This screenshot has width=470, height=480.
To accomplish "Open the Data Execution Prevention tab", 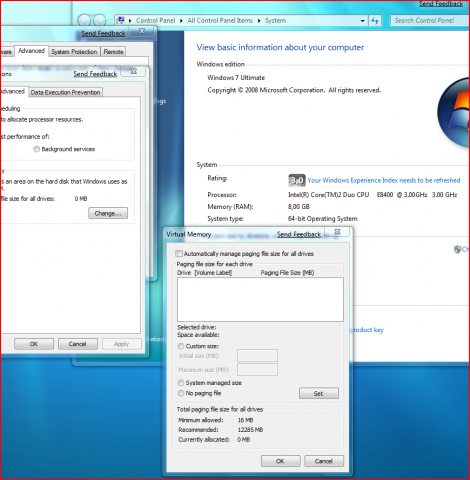I will coord(65,92).
